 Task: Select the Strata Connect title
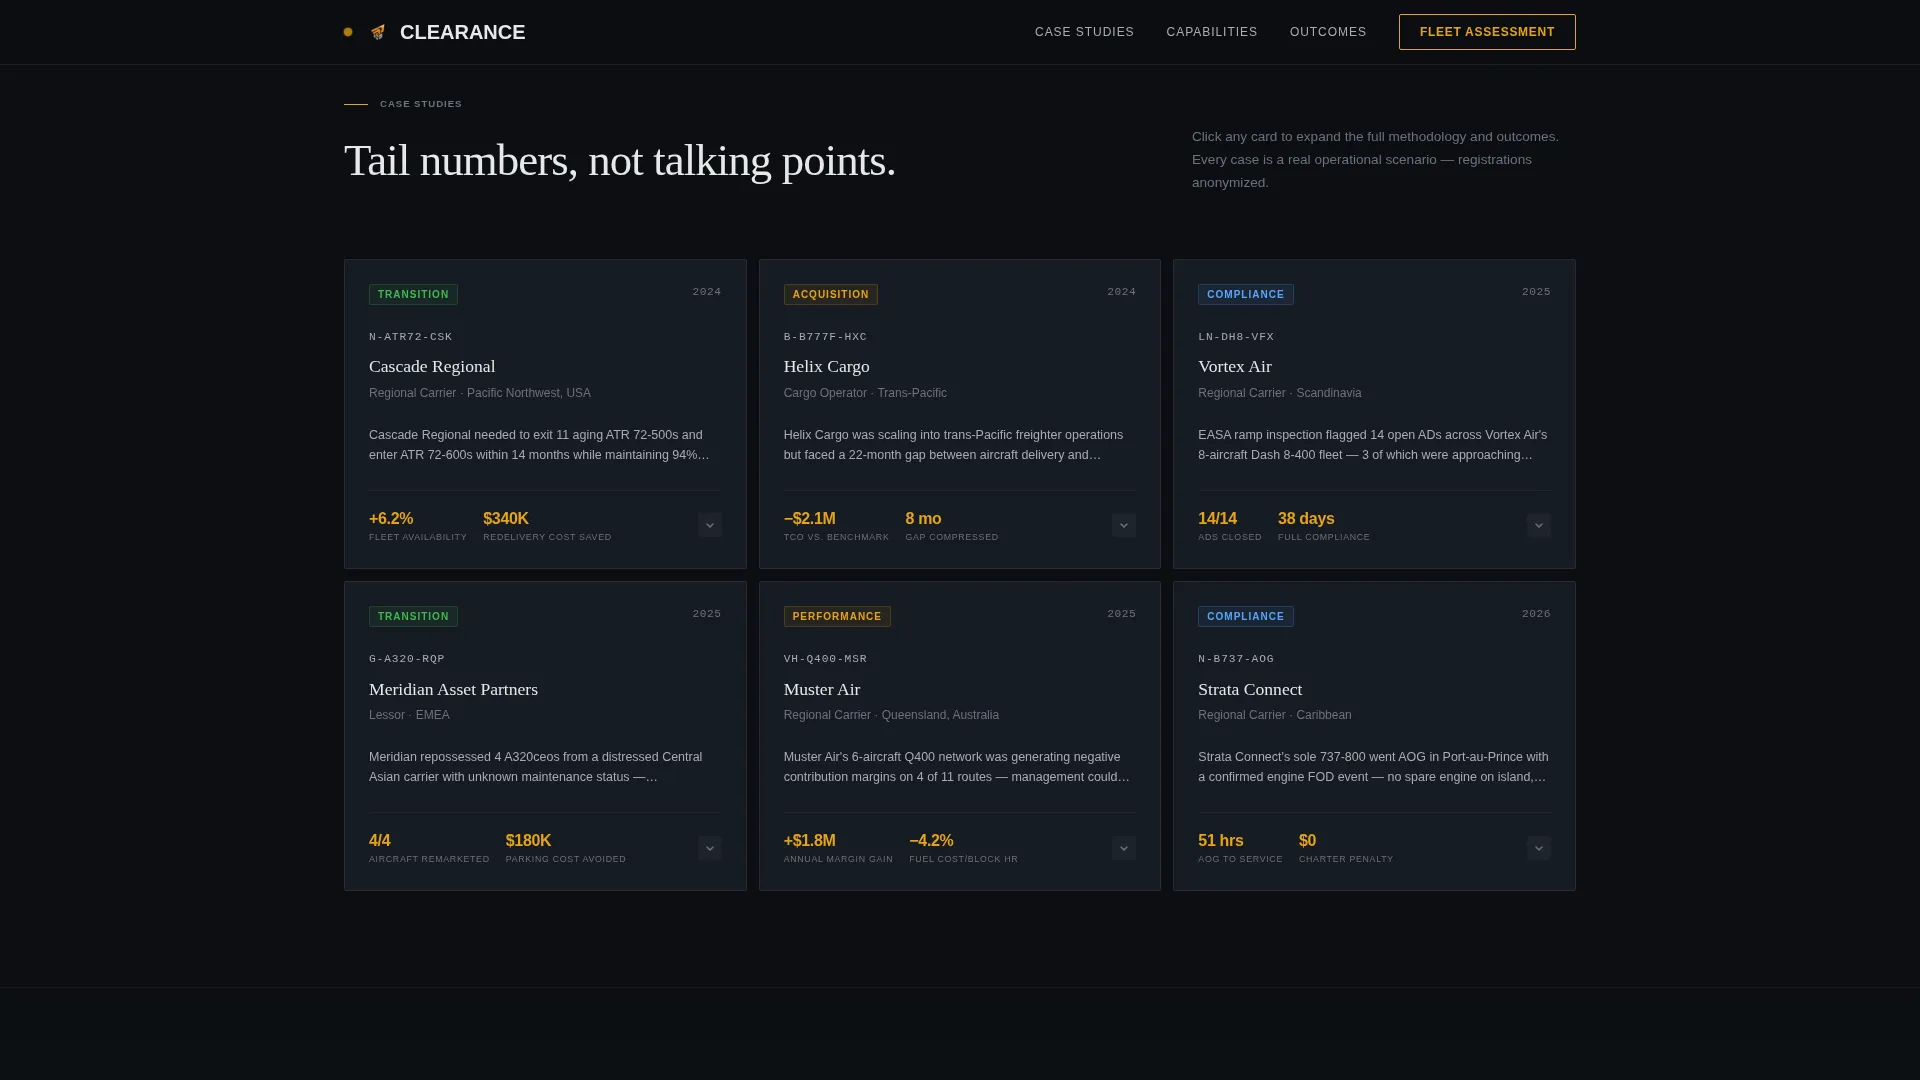(x=1250, y=689)
